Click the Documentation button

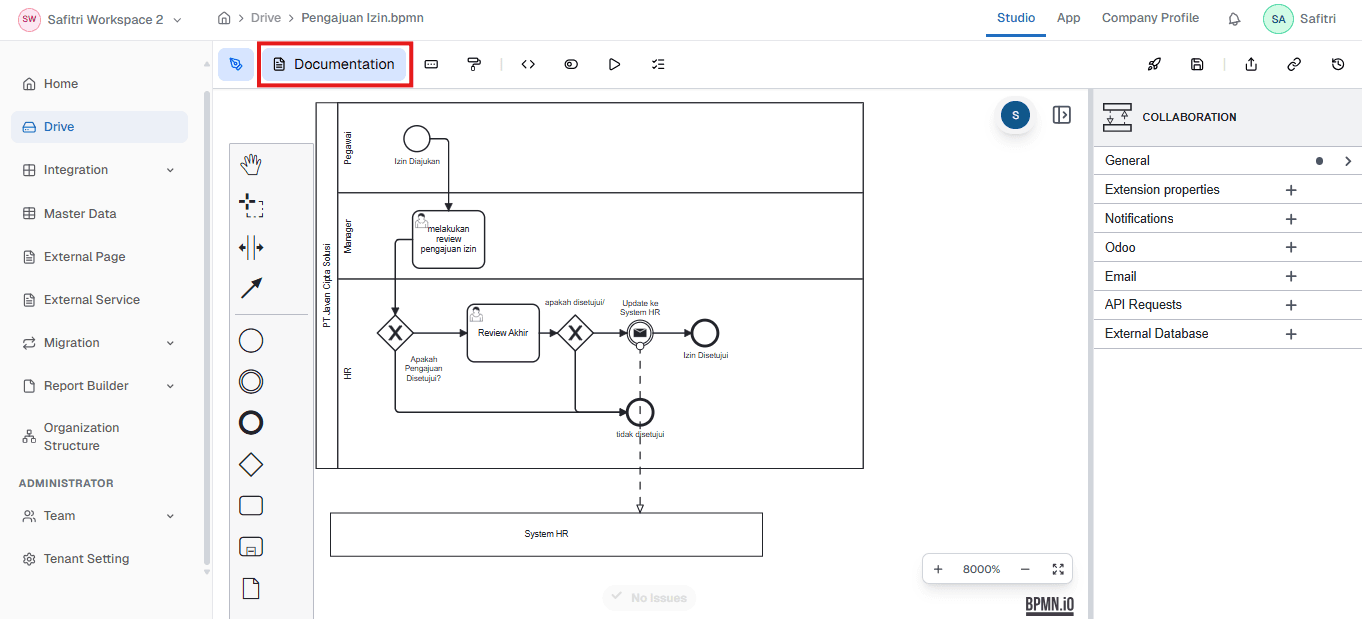pos(334,64)
